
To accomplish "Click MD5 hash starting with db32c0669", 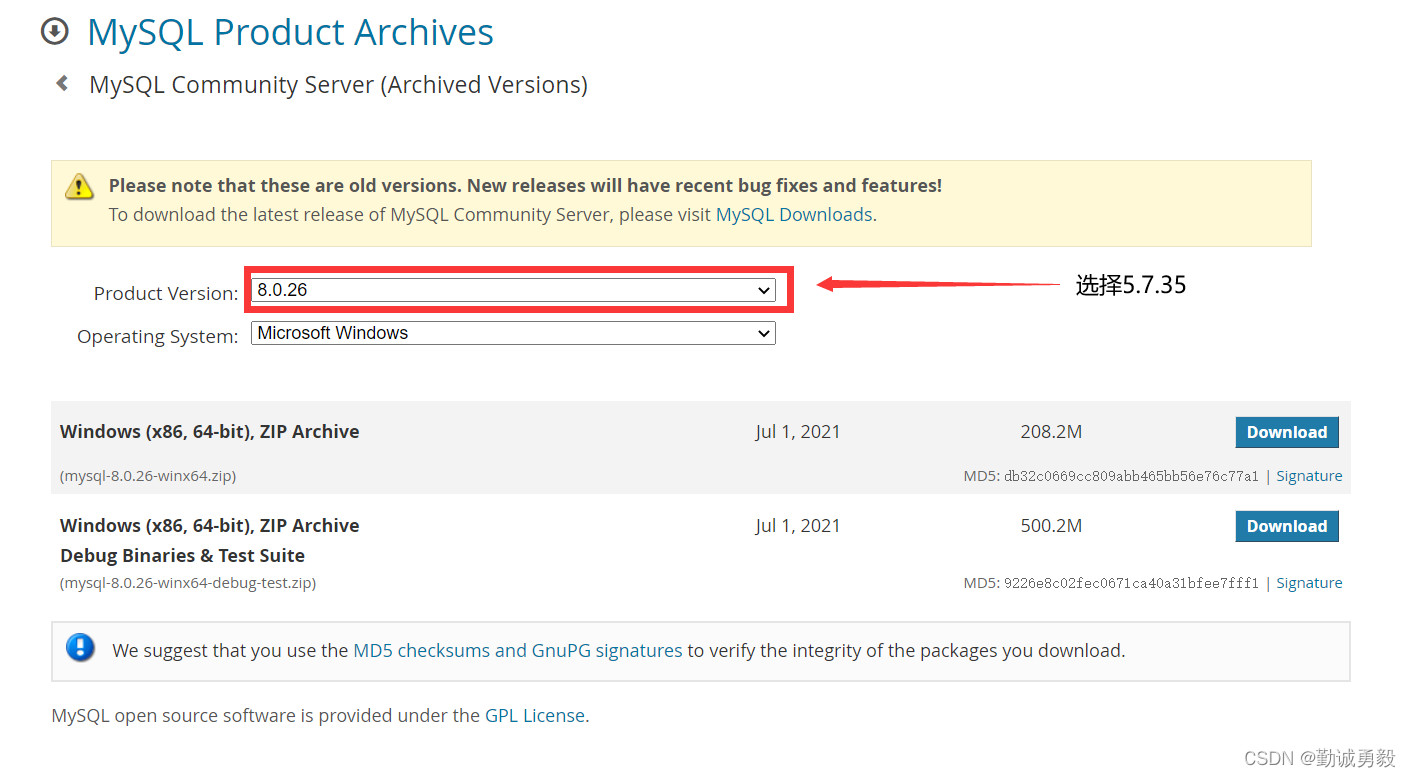I will tap(1131, 477).
